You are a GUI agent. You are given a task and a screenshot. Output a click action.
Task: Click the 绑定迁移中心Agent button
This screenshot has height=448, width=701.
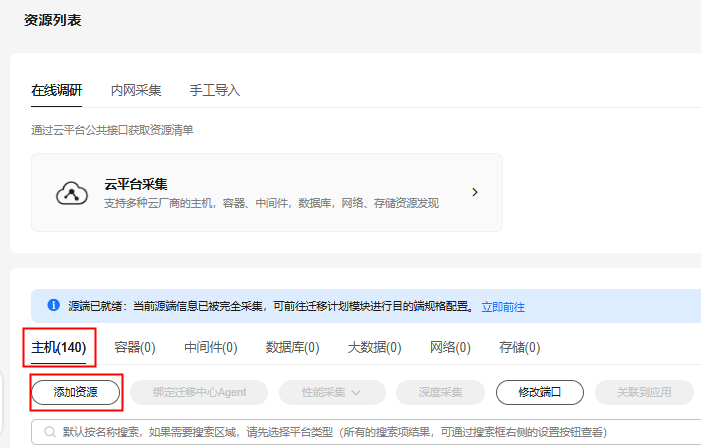point(199,392)
